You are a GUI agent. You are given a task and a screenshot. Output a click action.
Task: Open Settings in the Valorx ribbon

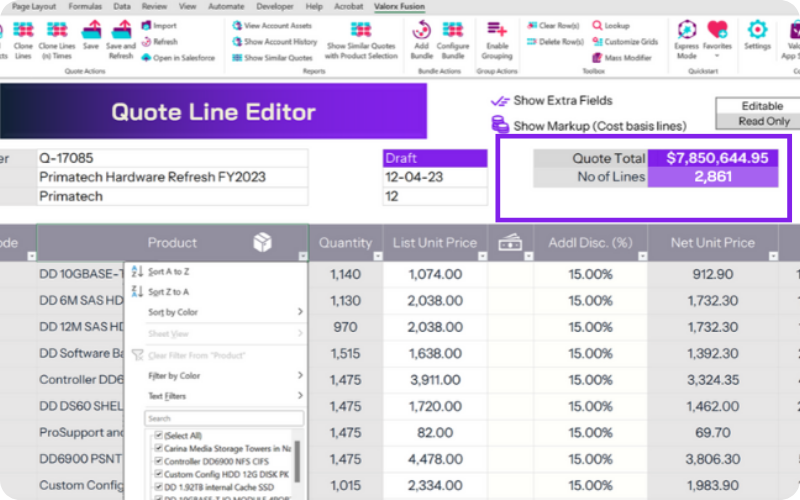[x=757, y=35]
